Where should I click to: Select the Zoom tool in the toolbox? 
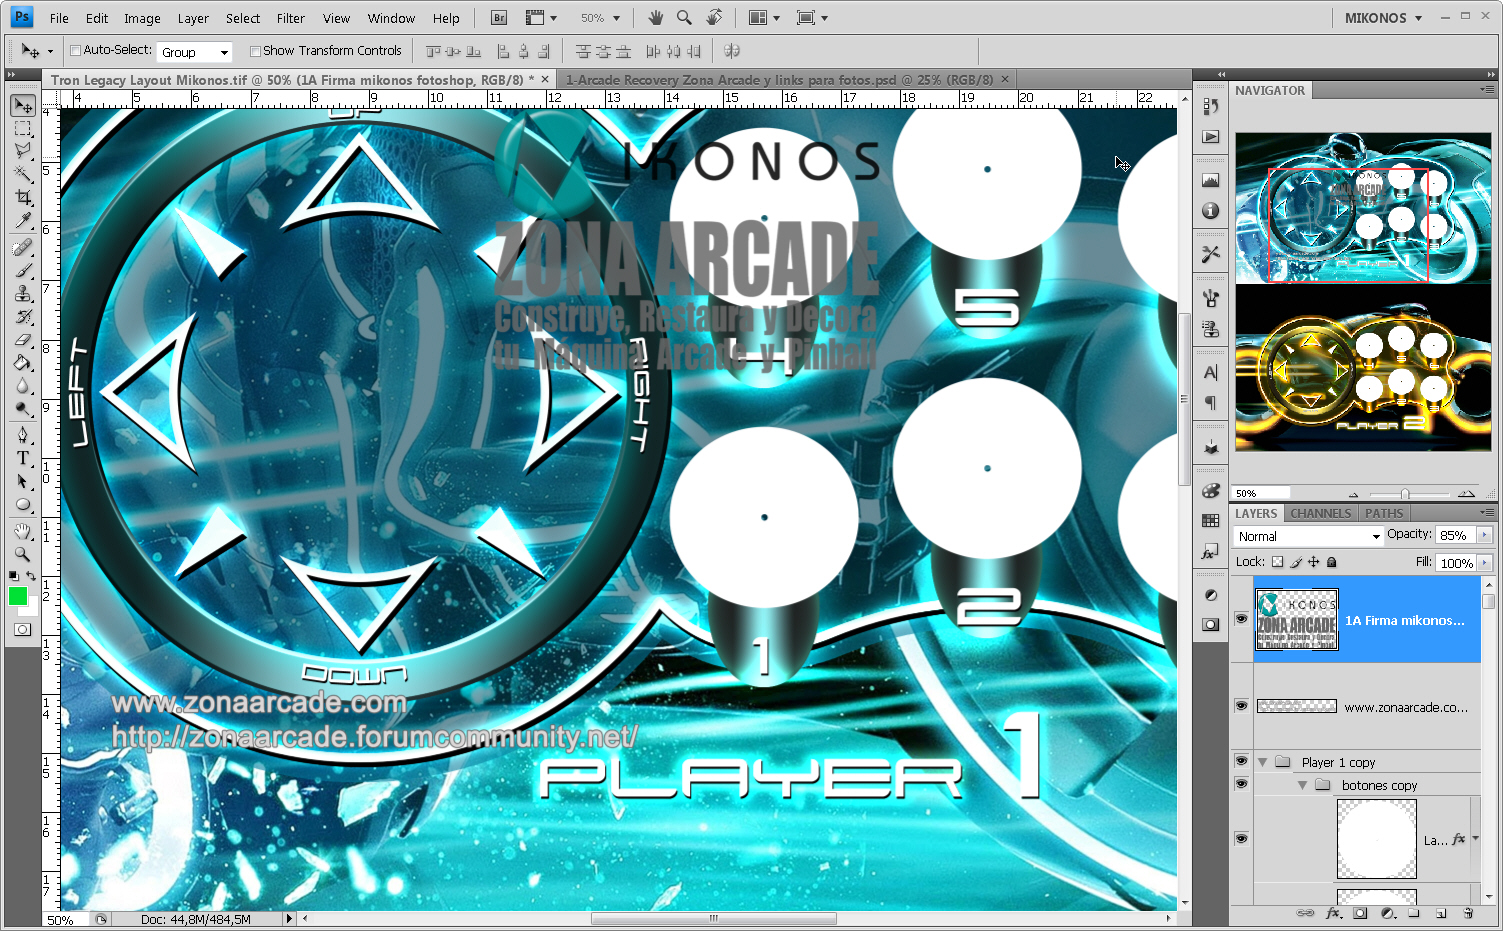(x=22, y=554)
